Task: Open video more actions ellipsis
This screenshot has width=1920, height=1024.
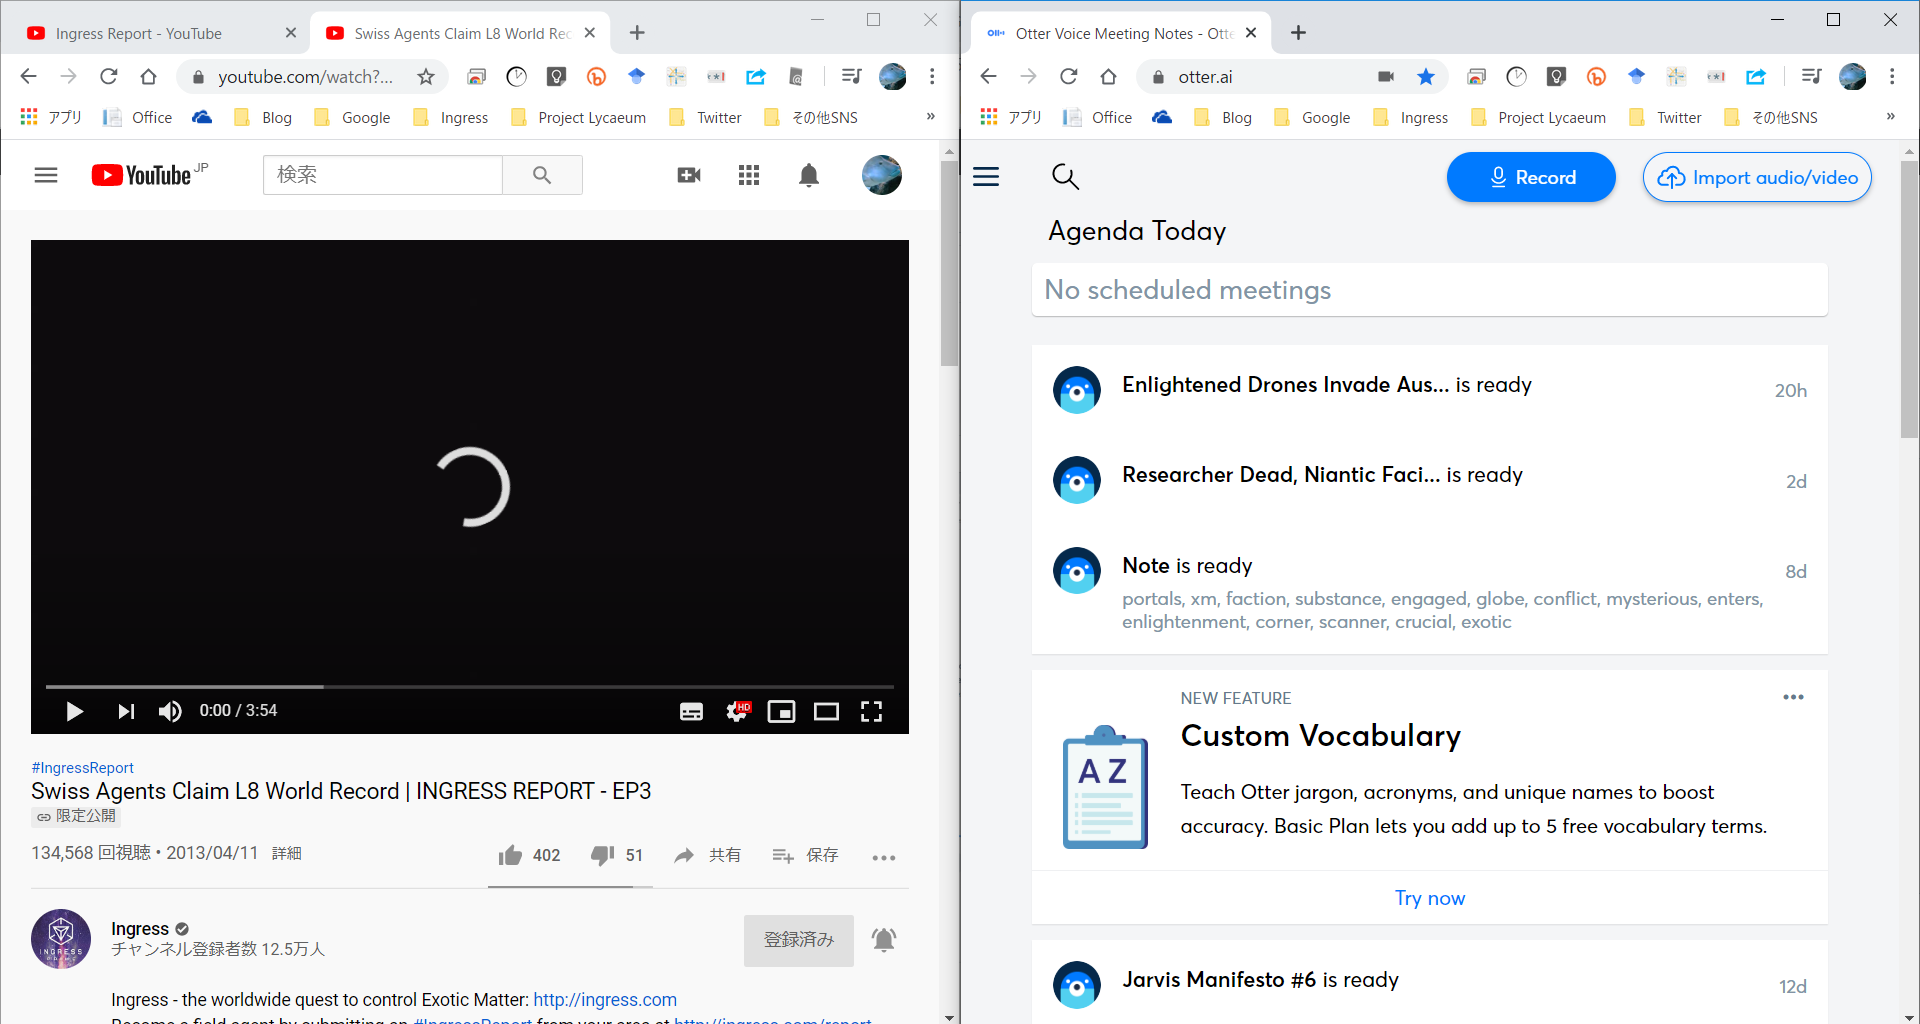Action: point(884,857)
